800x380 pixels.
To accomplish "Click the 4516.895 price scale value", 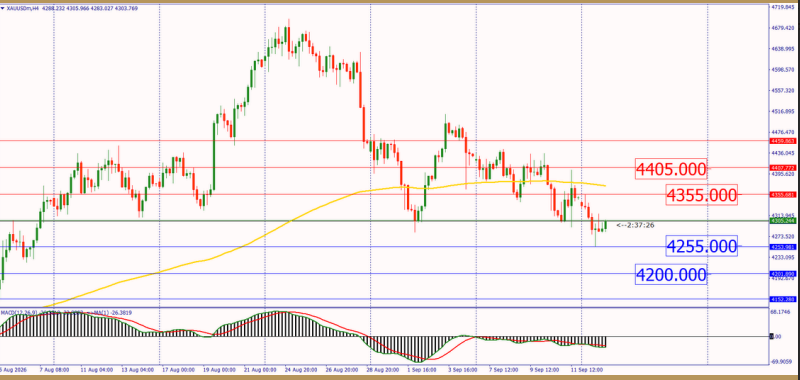I will 783,111.
